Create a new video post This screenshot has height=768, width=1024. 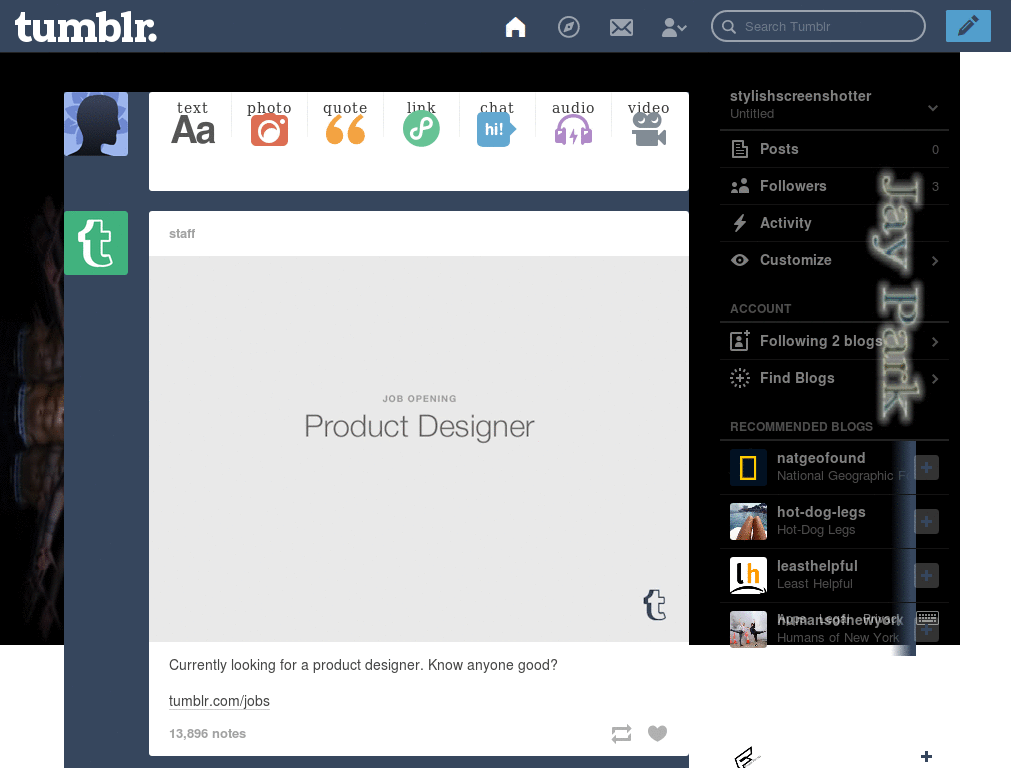pos(648,122)
